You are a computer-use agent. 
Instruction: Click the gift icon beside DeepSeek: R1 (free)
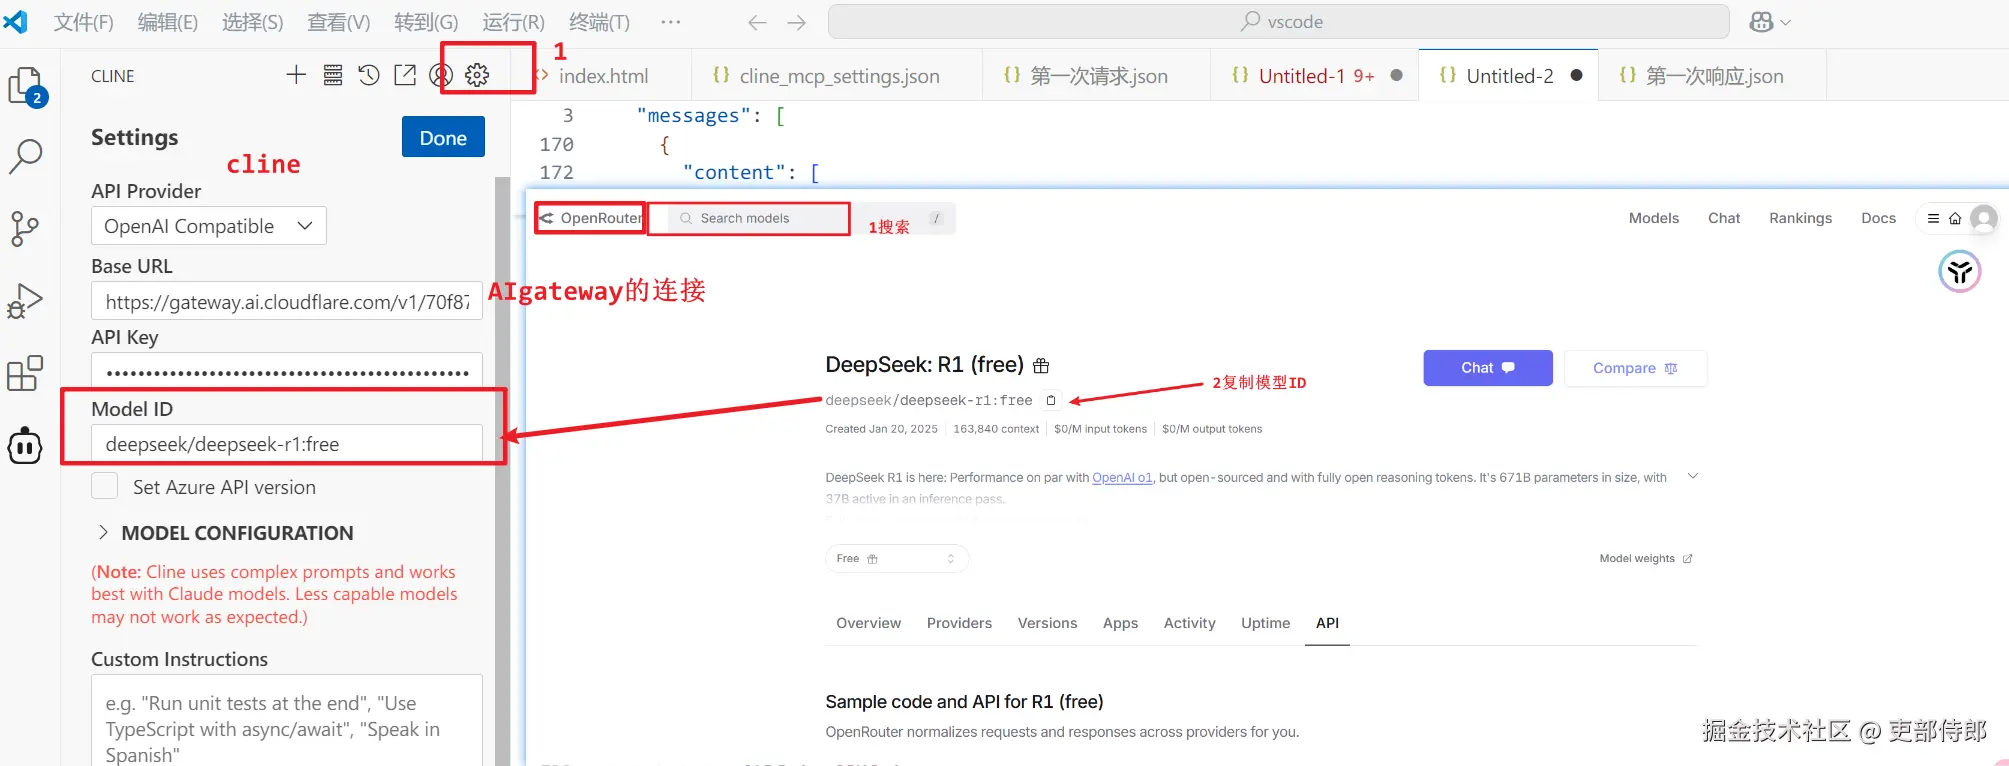[1041, 366]
